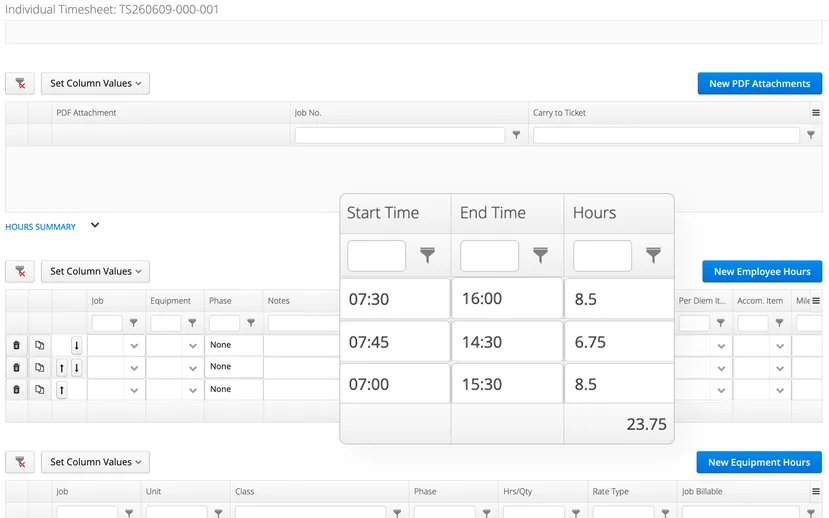The image size is (829, 518).
Task: Clear filters above PDF Attachment grid
Action: [20, 84]
